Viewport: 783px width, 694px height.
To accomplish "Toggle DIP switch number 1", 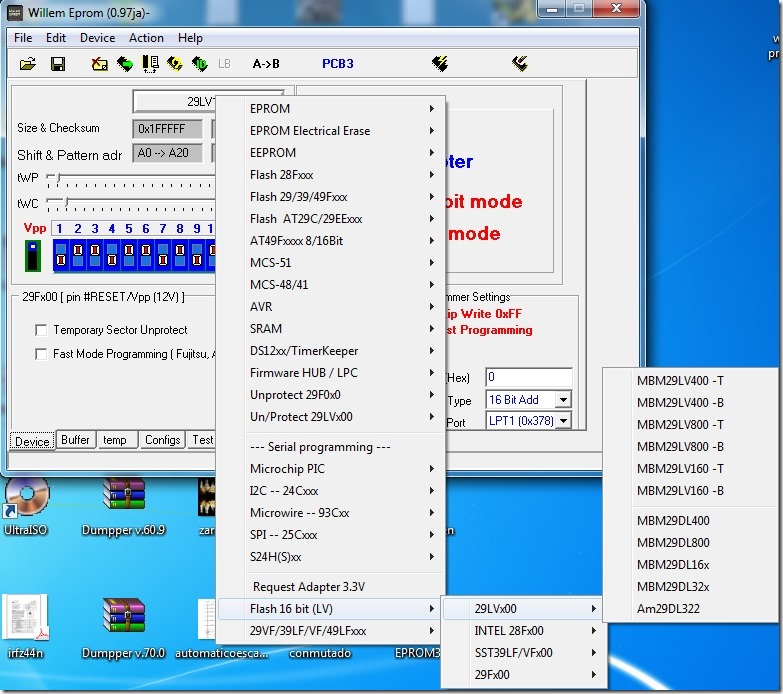I will tap(61, 256).
